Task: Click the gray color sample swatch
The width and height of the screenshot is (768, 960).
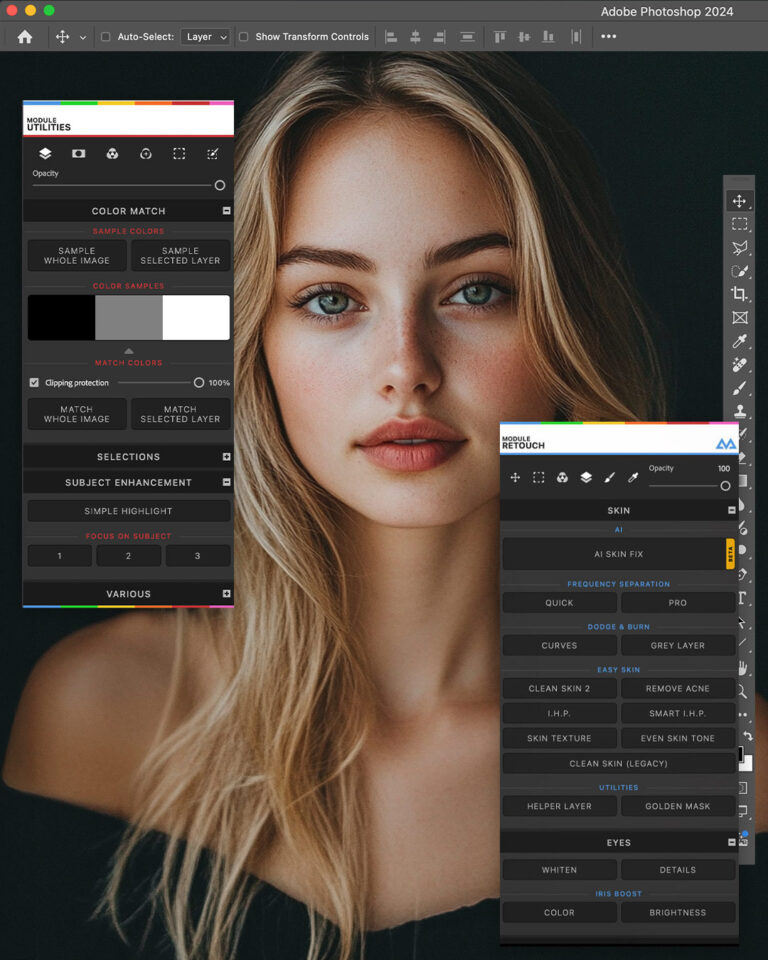Action: coord(129,318)
